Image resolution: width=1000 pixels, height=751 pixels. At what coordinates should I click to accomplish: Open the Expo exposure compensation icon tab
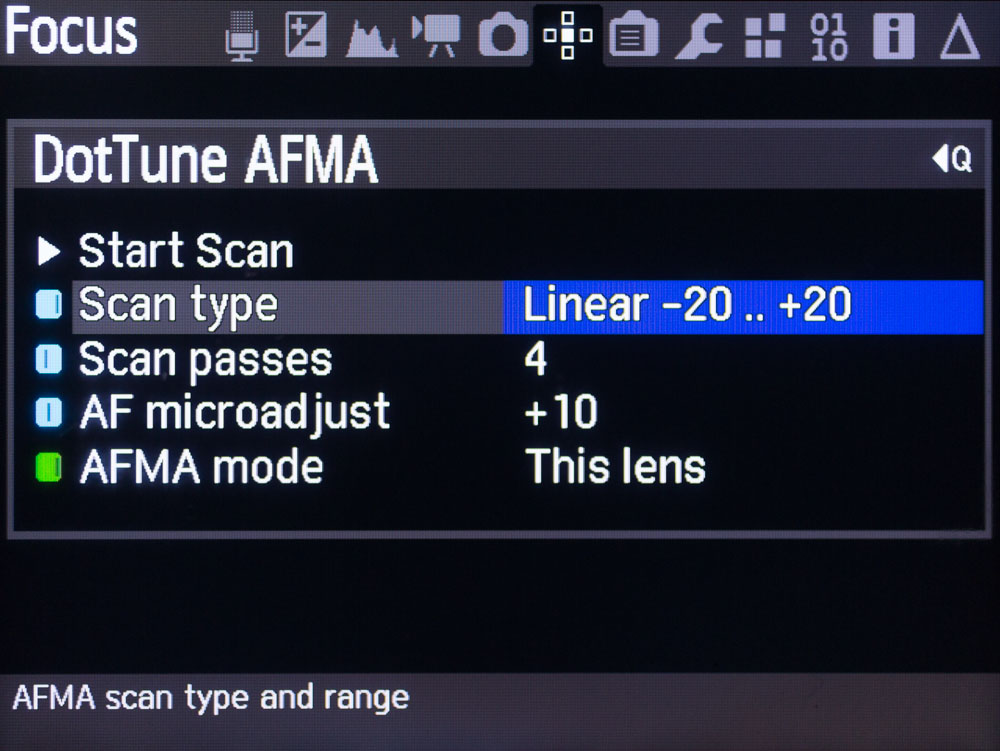click(306, 36)
